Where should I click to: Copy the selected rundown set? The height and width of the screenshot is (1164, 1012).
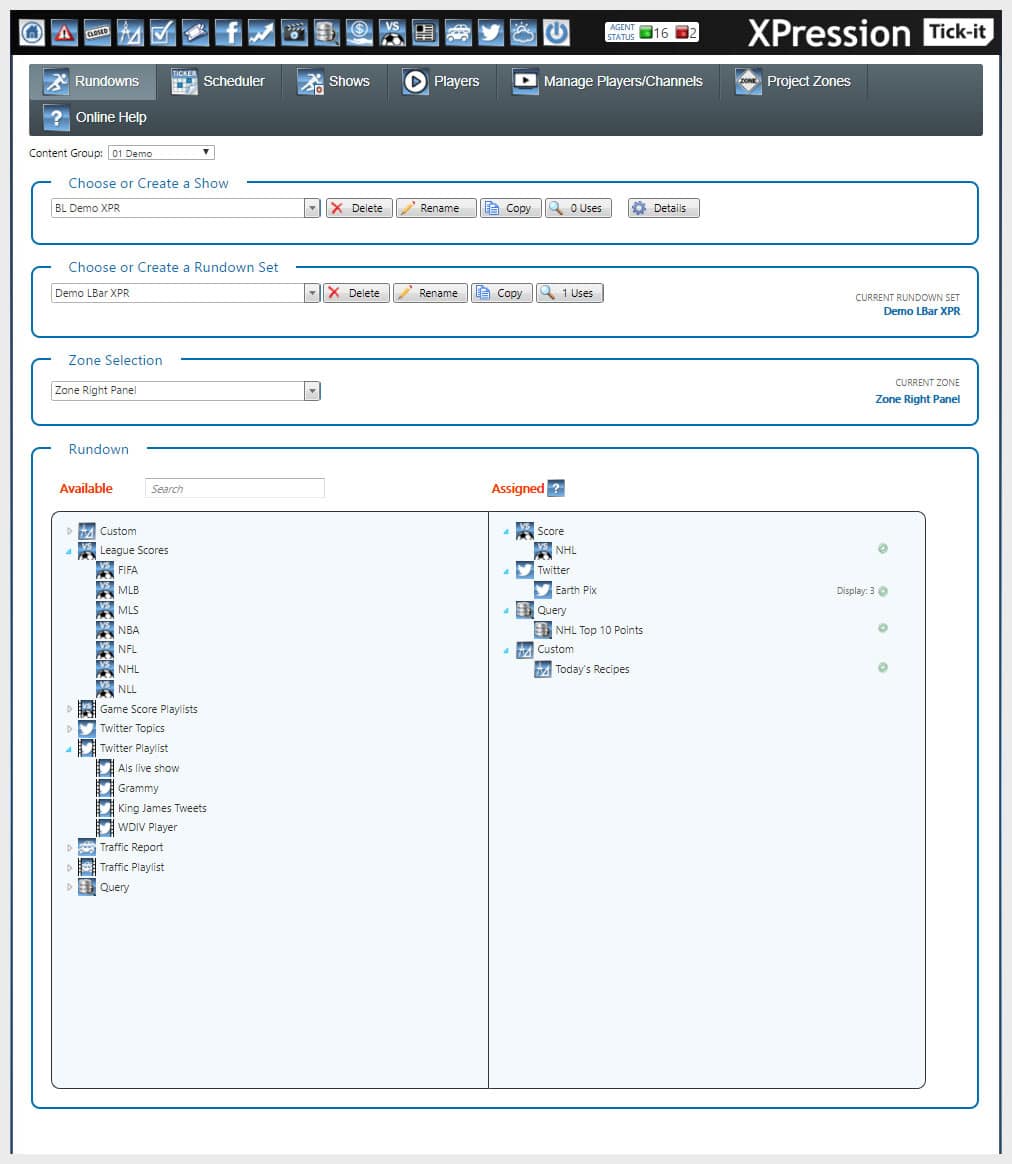pos(502,293)
